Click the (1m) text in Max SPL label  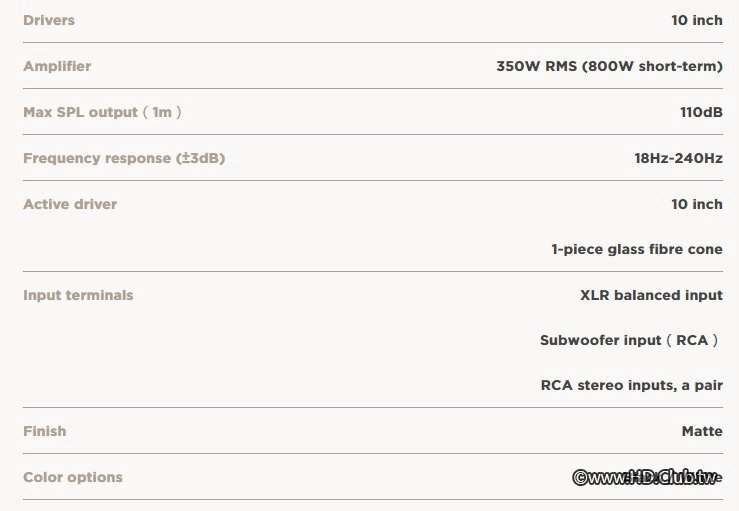[x=162, y=112]
